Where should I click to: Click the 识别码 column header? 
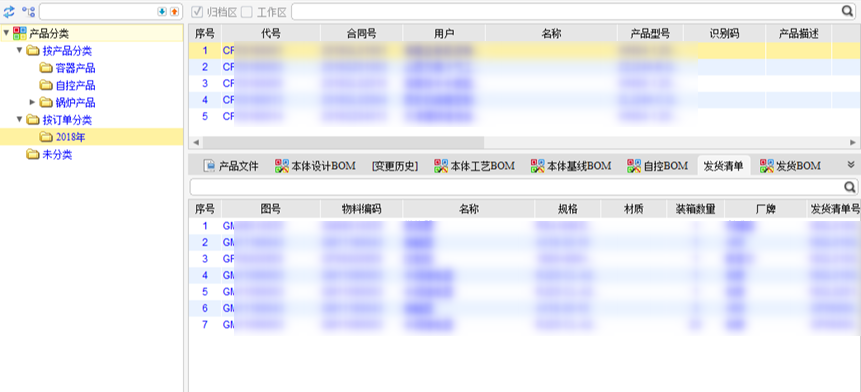point(724,33)
